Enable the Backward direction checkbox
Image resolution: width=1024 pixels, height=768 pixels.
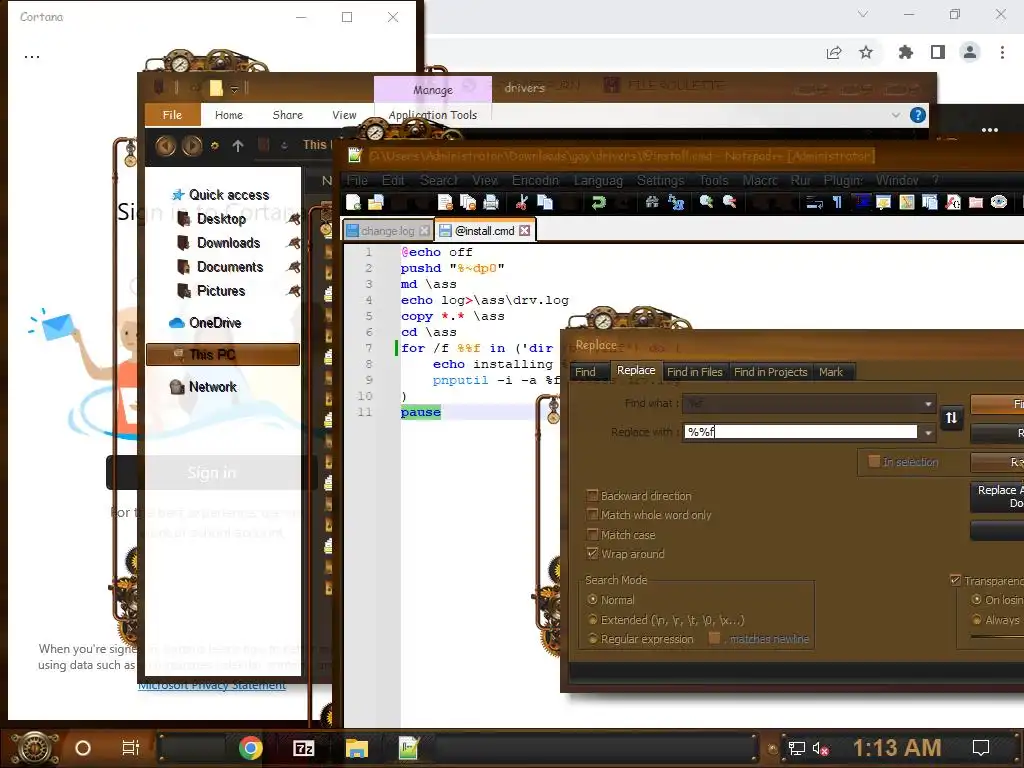pyautogui.click(x=592, y=496)
